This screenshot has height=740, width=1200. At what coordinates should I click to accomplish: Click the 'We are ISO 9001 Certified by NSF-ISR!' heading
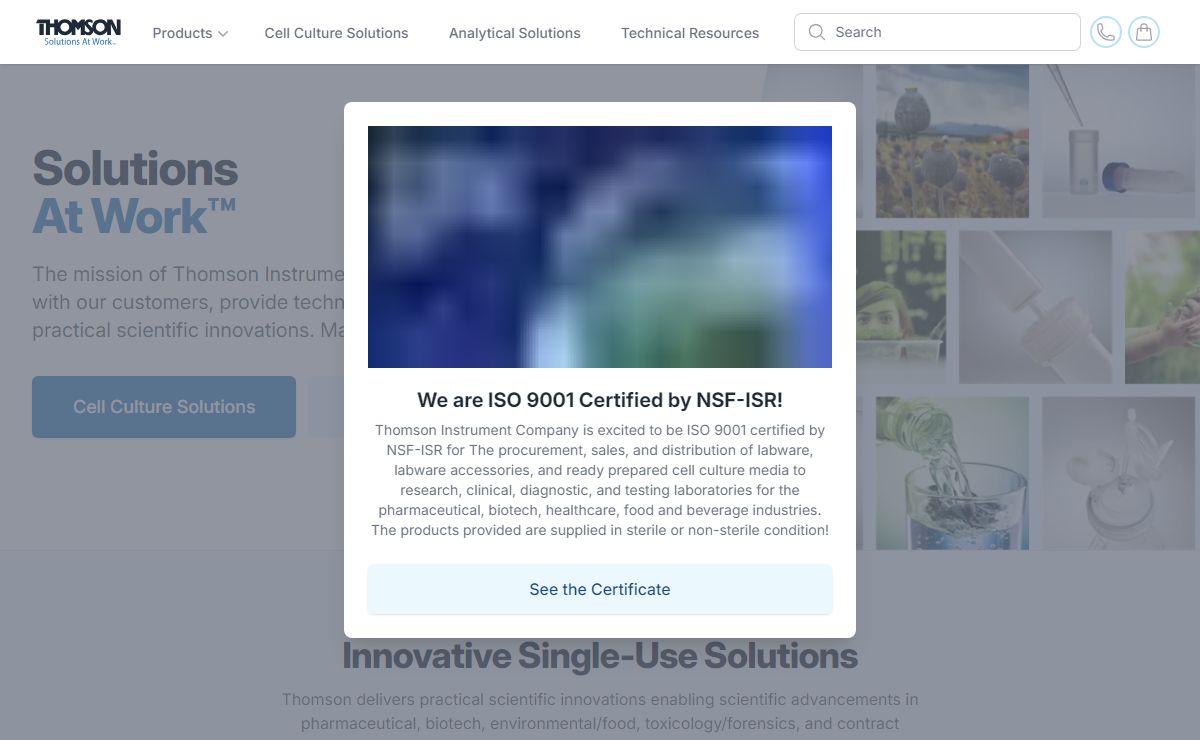tap(600, 401)
